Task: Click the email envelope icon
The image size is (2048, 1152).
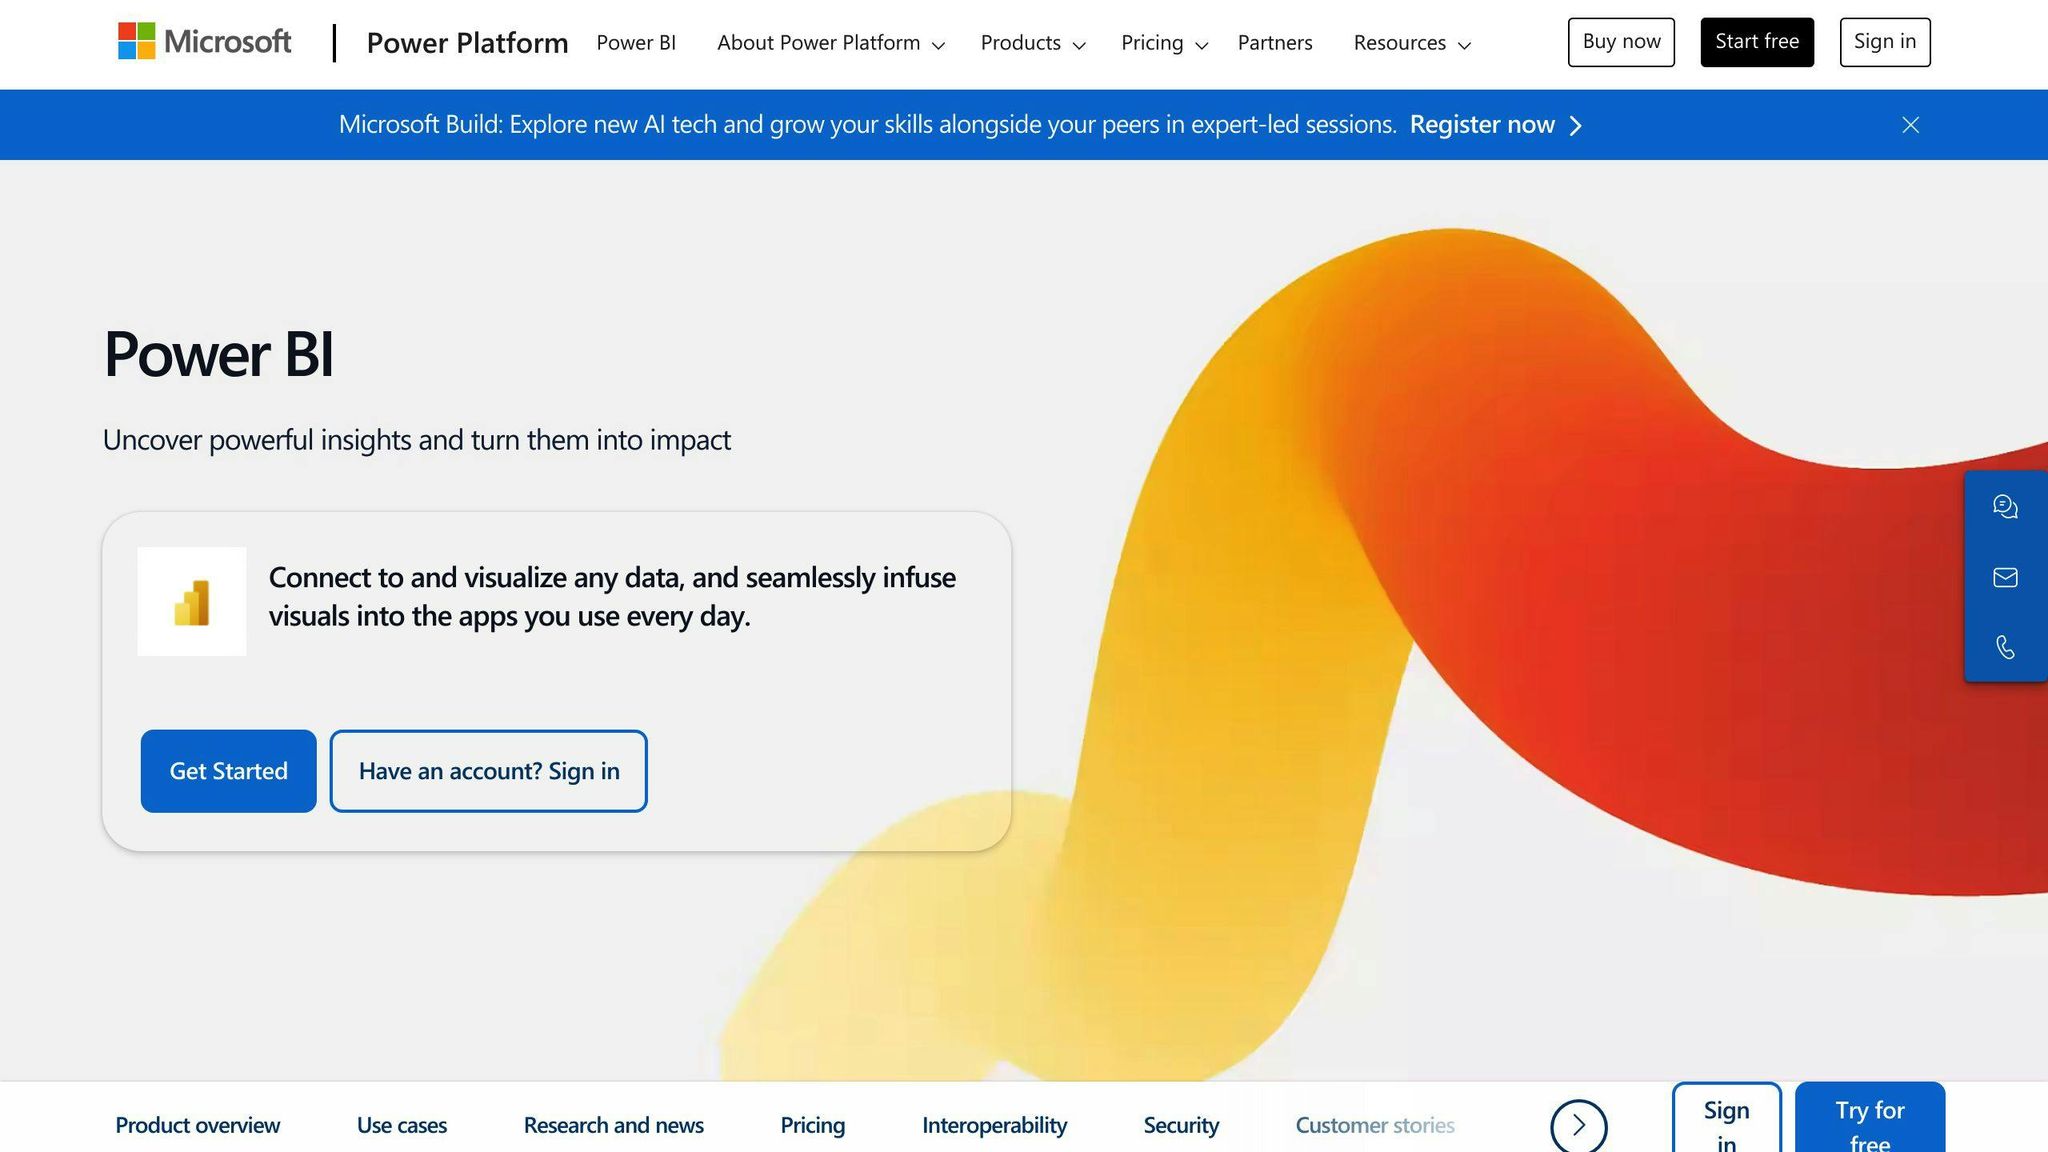Action: pyautogui.click(x=2004, y=577)
